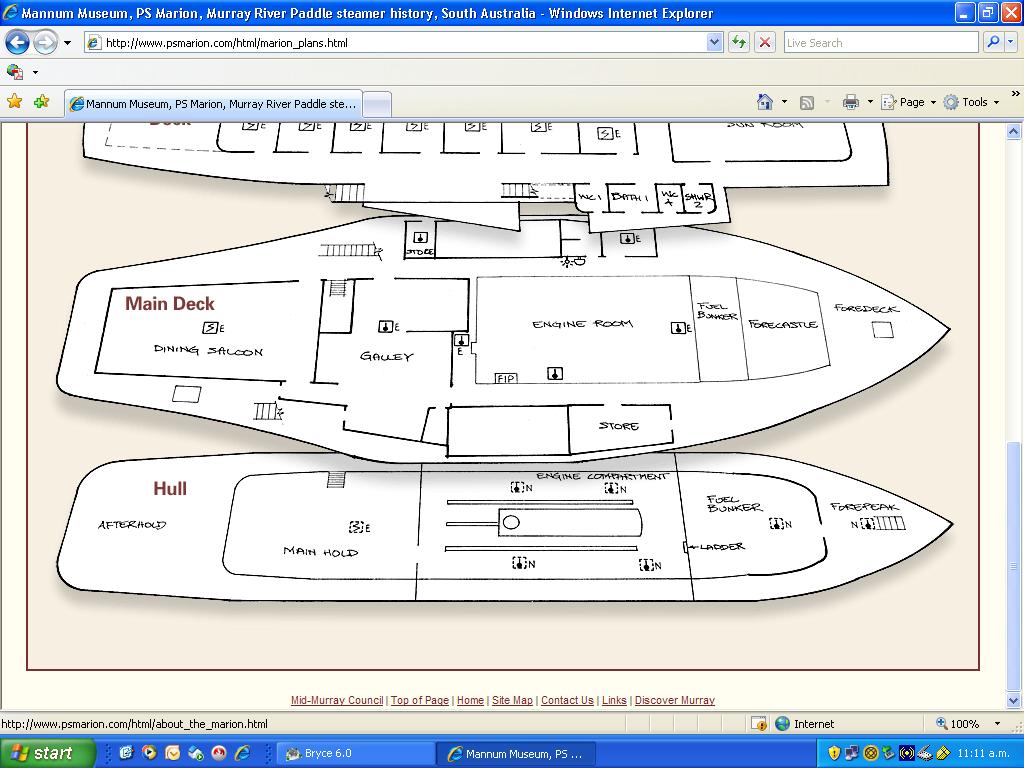The width and height of the screenshot is (1024, 768).
Task: Expand the command bar overflow chevron
Action: [1015, 94]
